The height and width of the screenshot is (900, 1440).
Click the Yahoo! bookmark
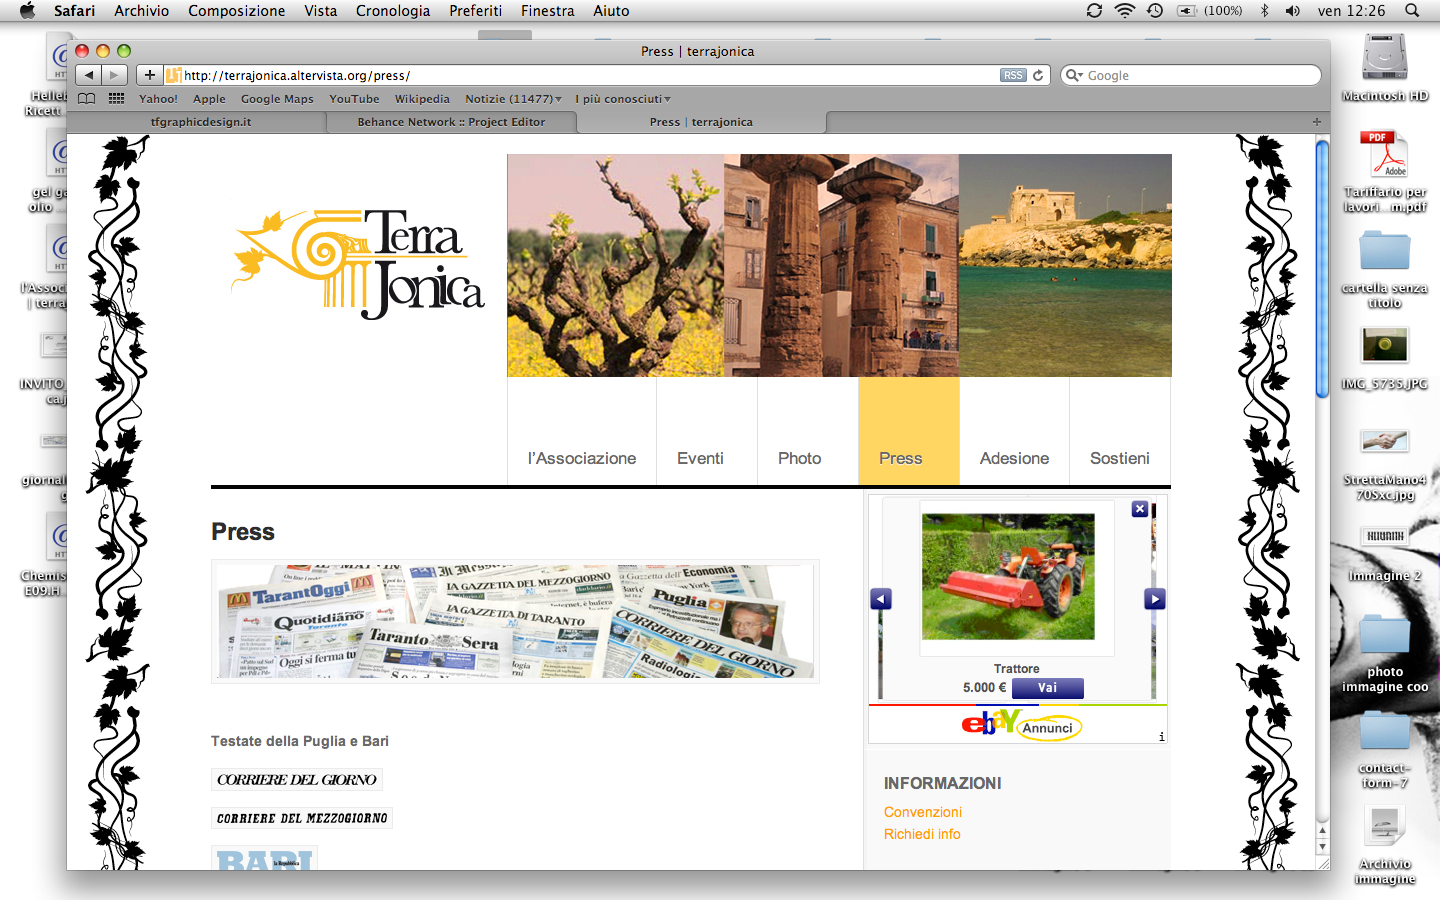(x=158, y=99)
